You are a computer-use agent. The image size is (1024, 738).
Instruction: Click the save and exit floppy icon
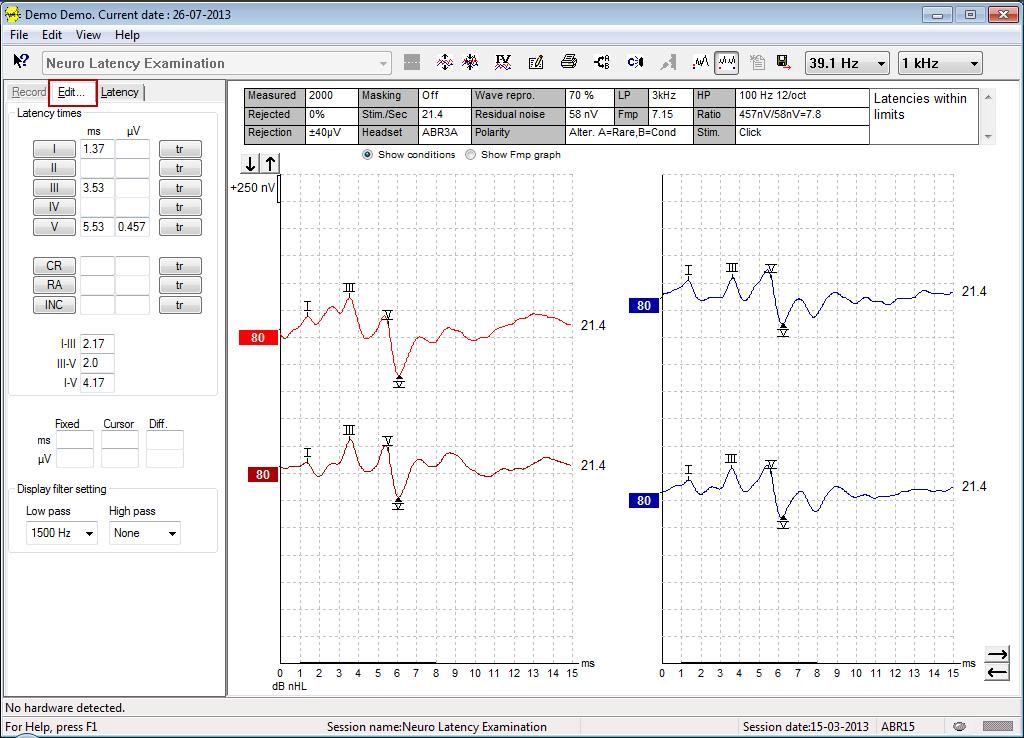click(x=784, y=63)
